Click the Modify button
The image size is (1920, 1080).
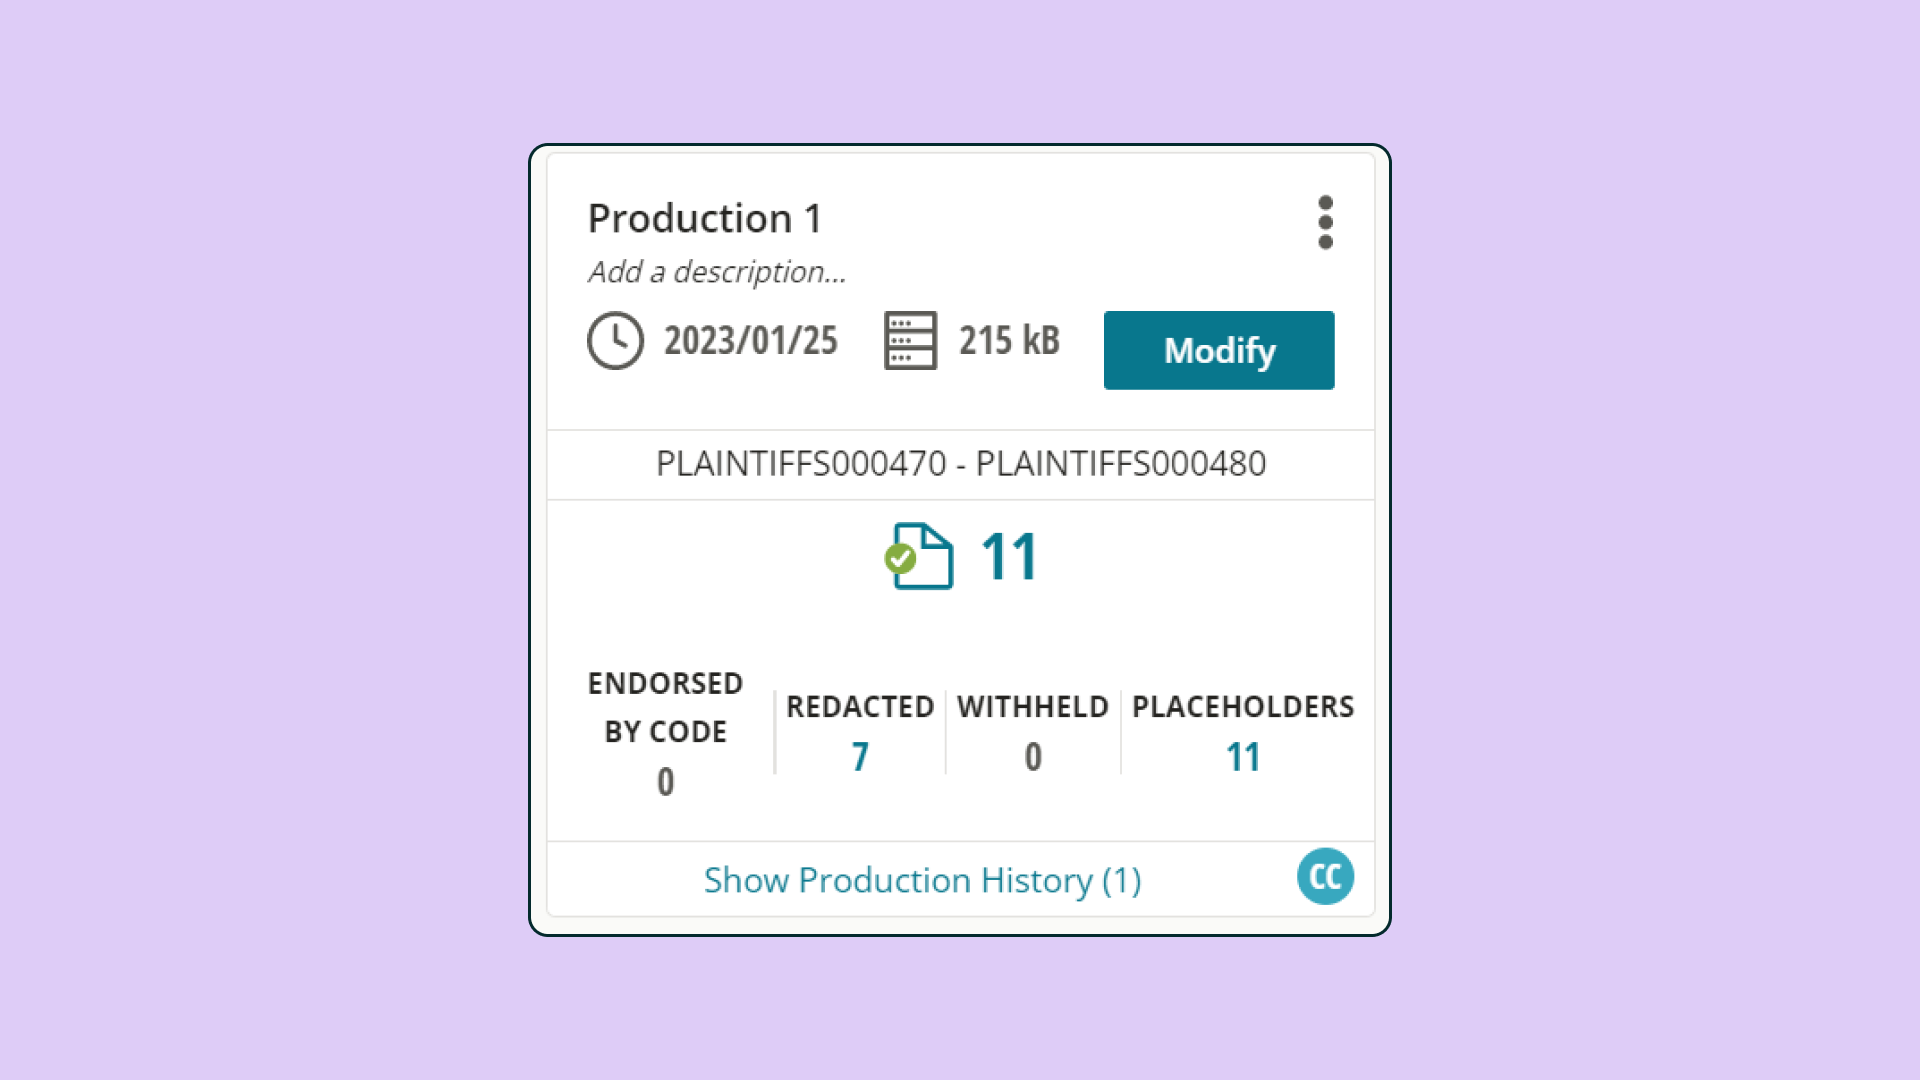click(1218, 350)
